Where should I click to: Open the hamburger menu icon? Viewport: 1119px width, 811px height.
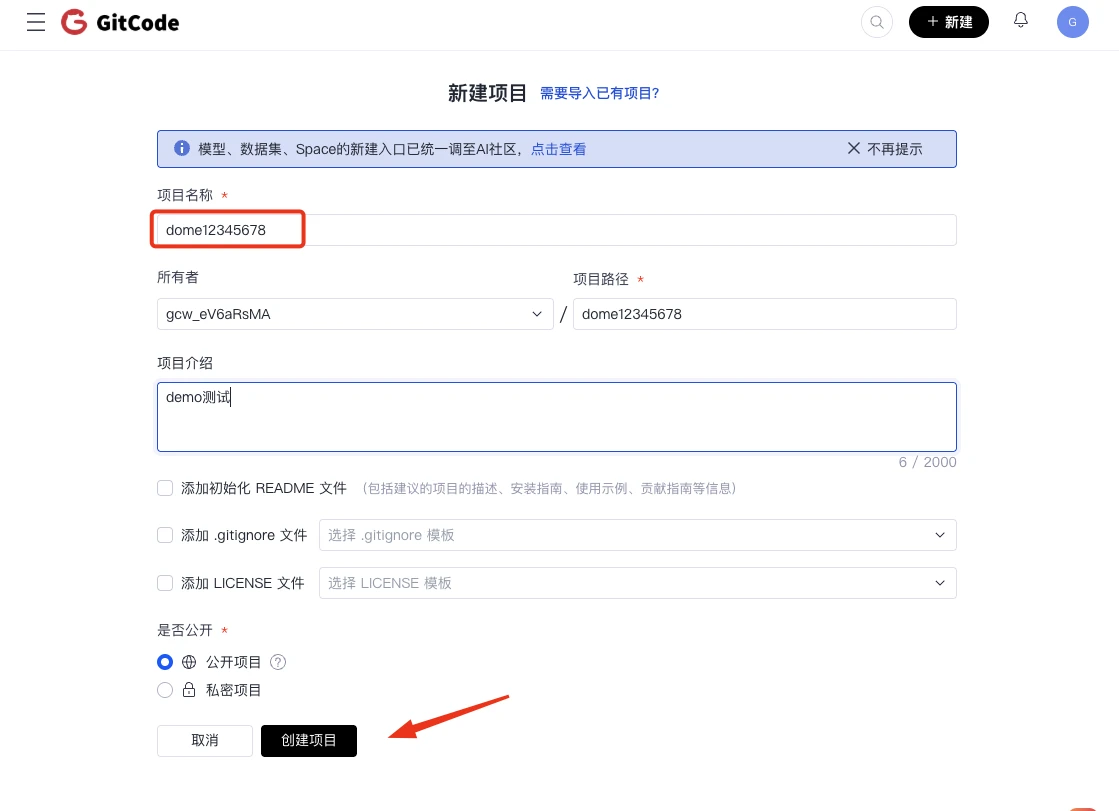[x=36, y=22]
